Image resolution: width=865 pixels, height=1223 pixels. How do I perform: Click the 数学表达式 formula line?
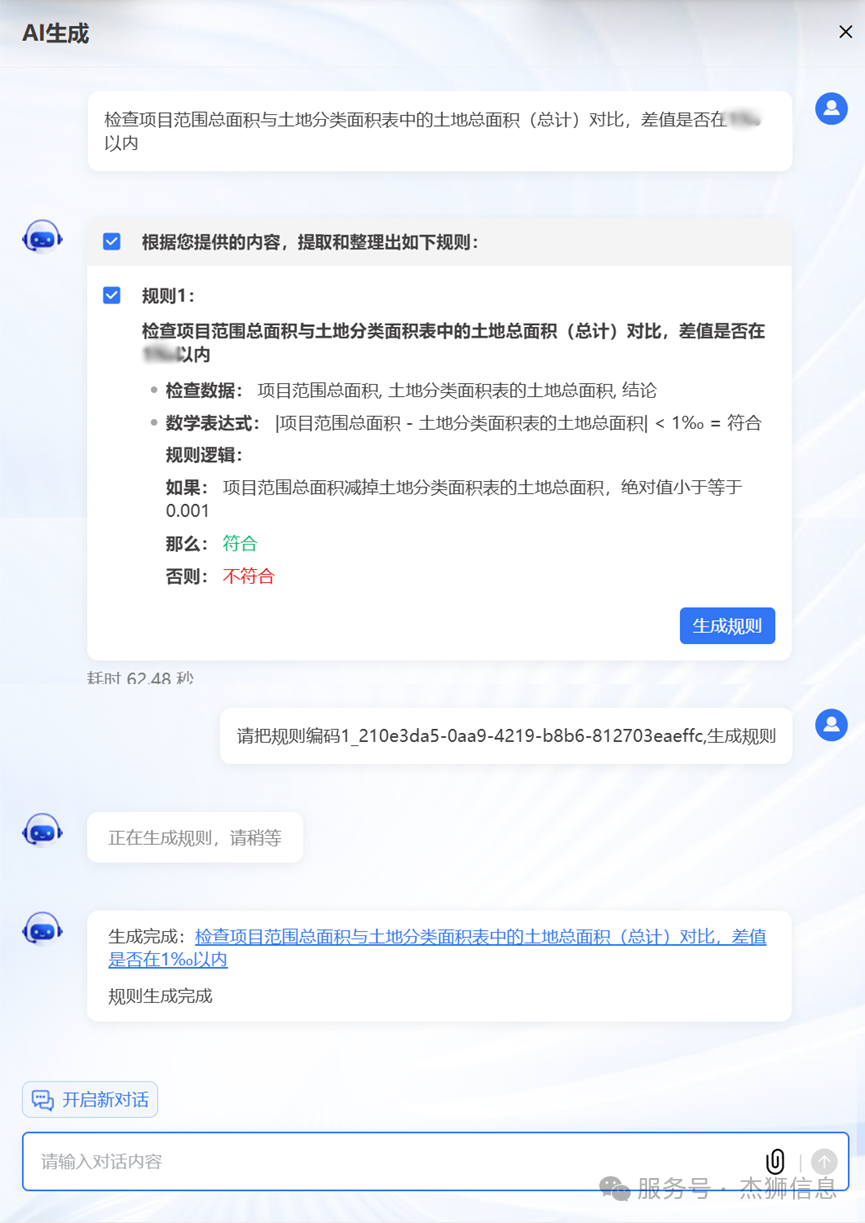(463, 423)
